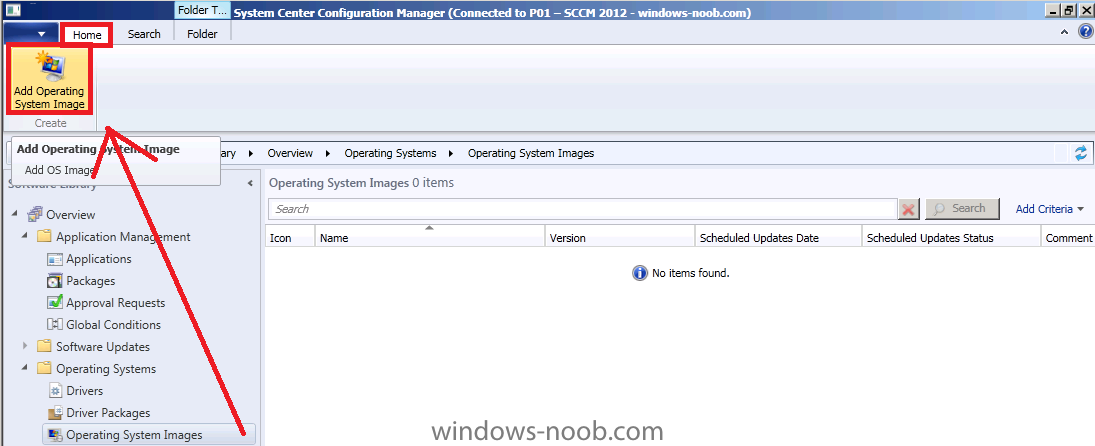Collapse the Overview tree node arrow

pyautogui.click(x=15, y=214)
